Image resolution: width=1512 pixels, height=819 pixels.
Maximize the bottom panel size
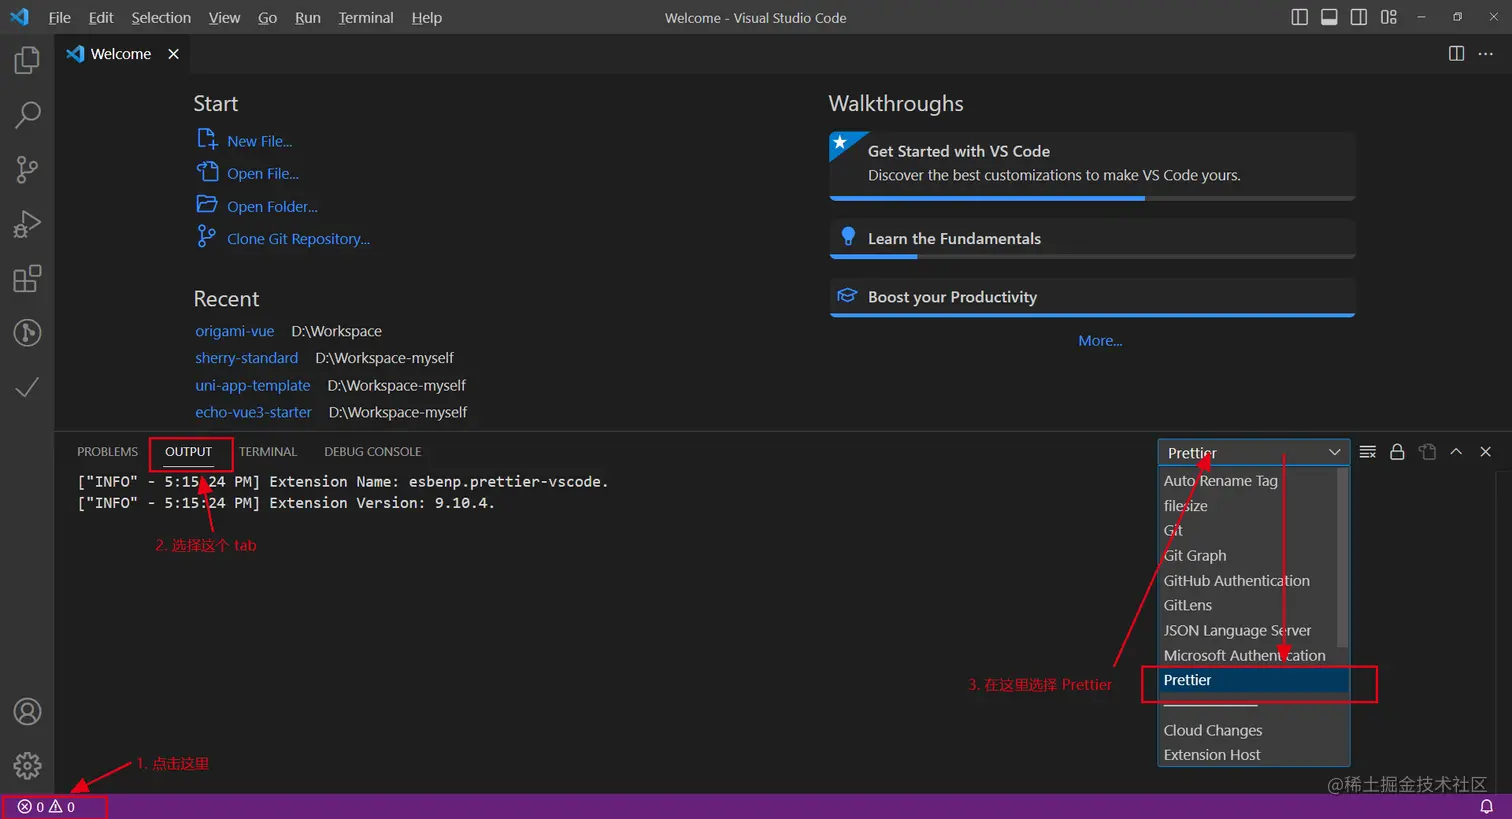(1456, 452)
